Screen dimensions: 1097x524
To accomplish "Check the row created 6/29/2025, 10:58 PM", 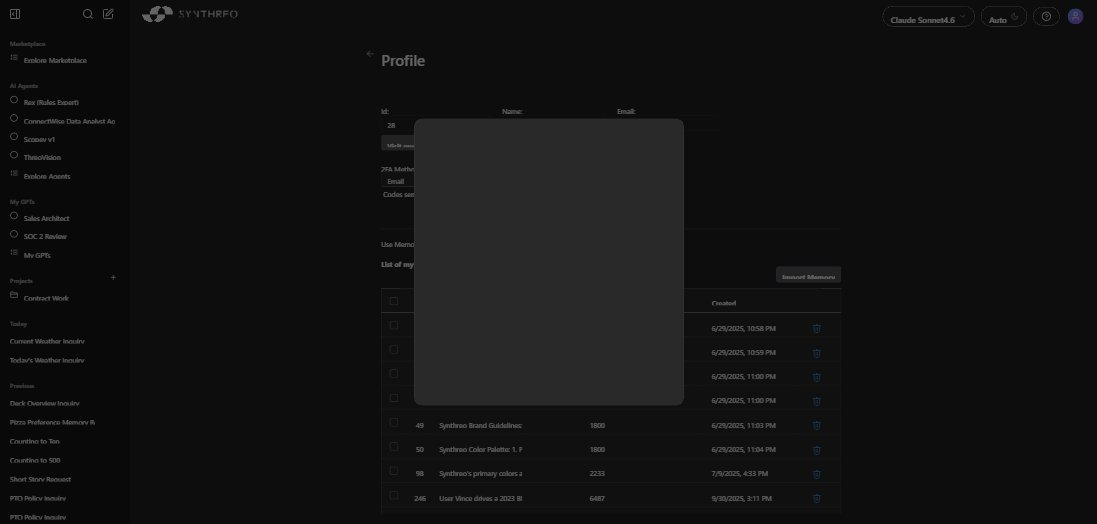I will coord(394,325).
